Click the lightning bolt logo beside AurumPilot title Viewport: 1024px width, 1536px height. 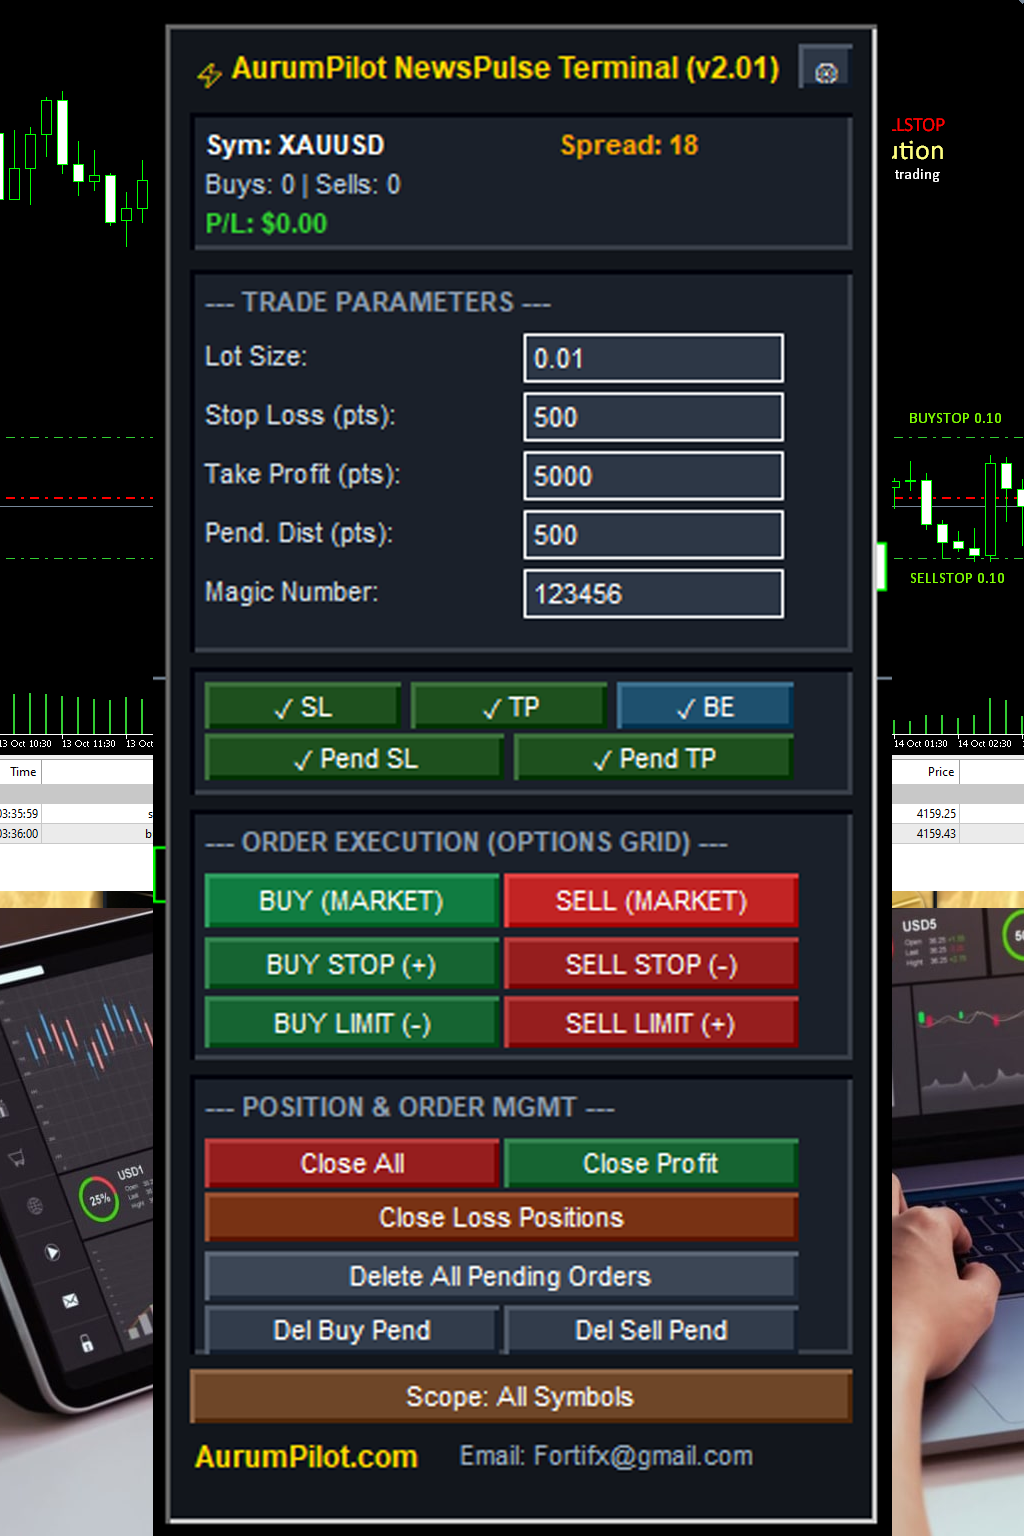(x=209, y=74)
